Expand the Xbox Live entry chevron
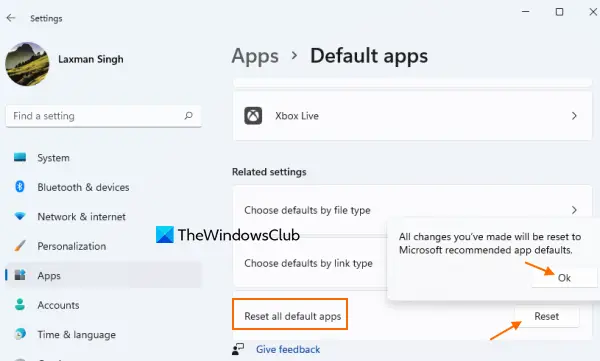Image resolution: width=600 pixels, height=361 pixels. click(x=574, y=116)
